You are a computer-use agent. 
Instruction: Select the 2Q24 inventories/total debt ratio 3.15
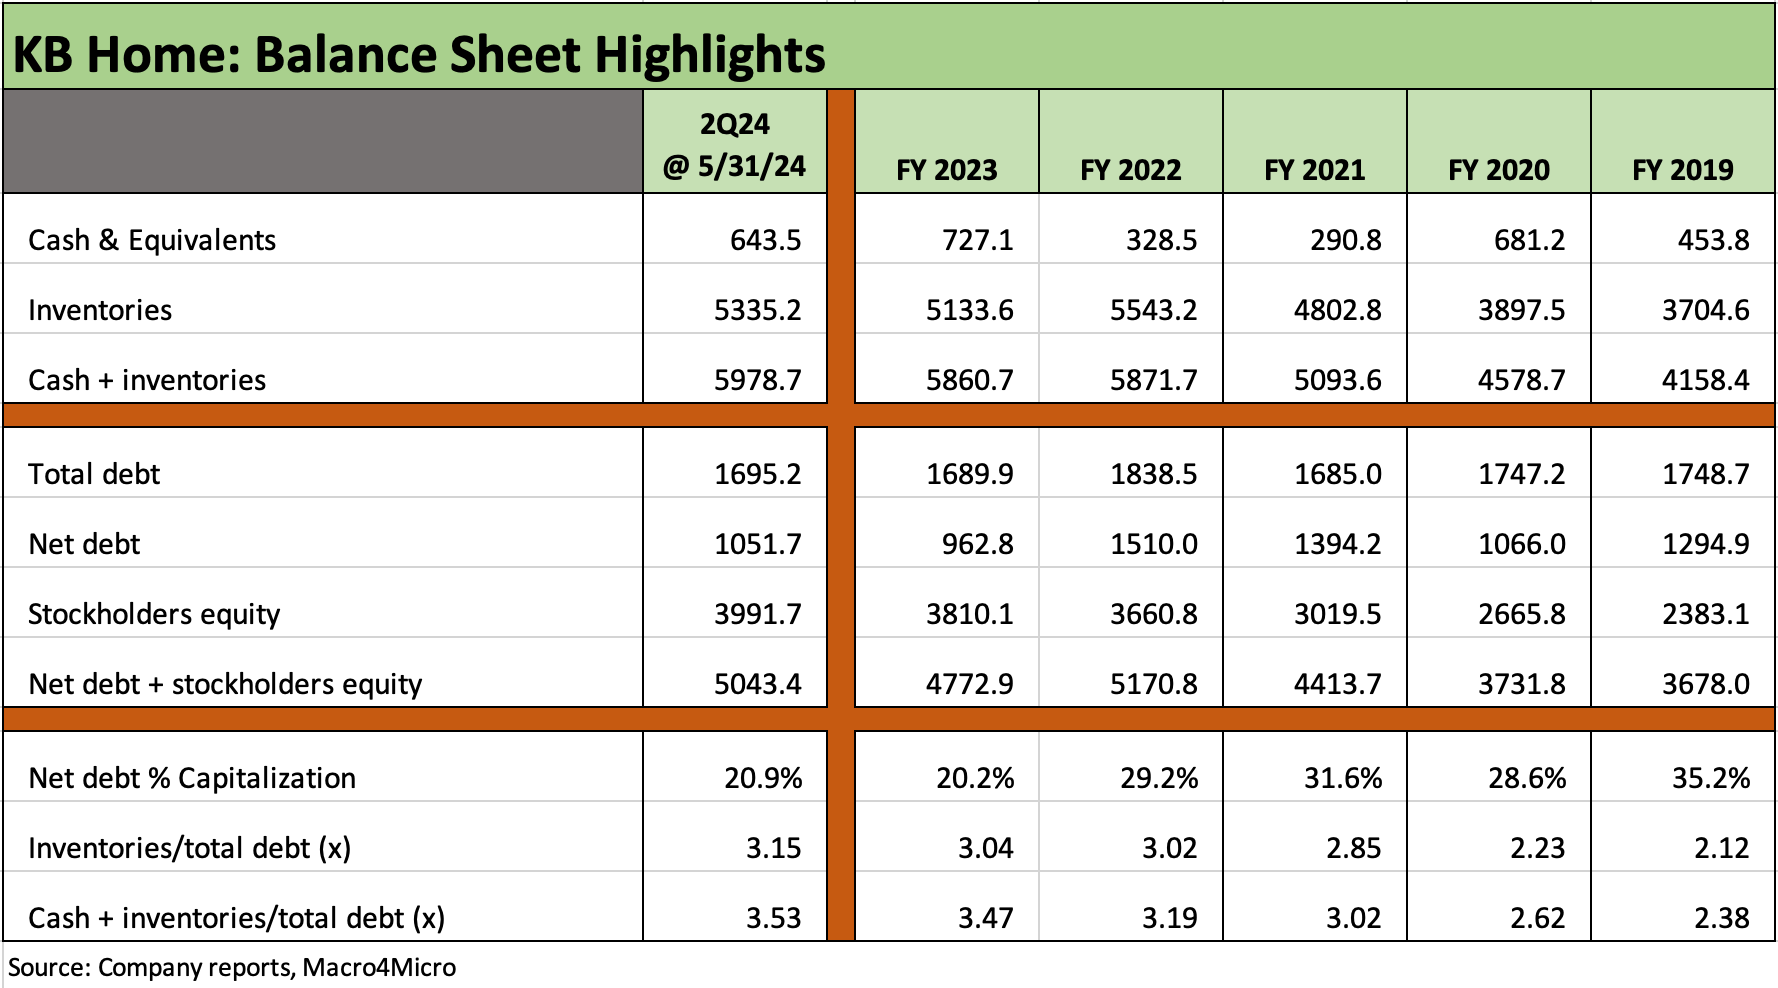pyautogui.click(x=773, y=848)
